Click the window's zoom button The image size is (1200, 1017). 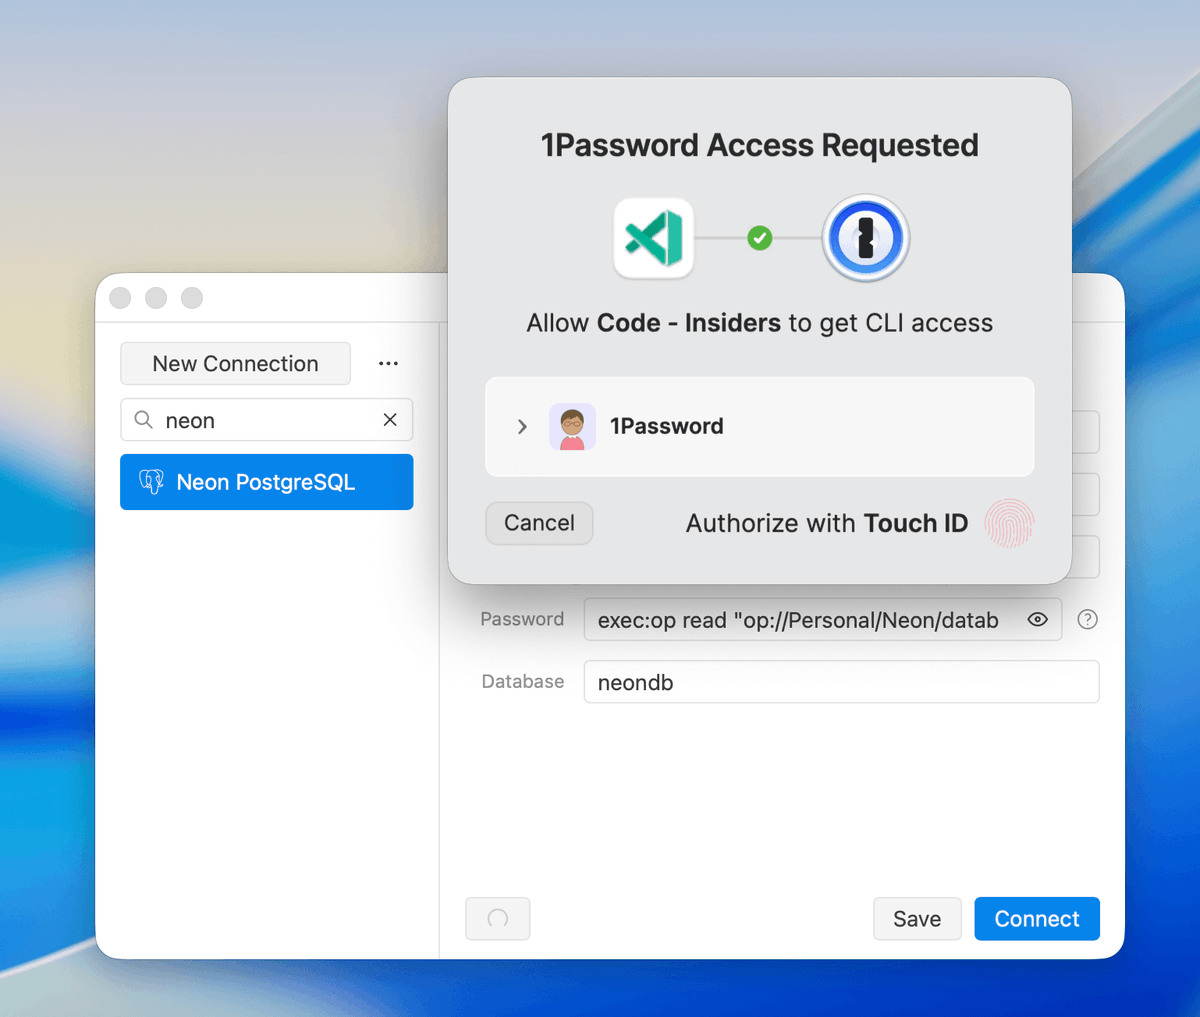(x=192, y=298)
